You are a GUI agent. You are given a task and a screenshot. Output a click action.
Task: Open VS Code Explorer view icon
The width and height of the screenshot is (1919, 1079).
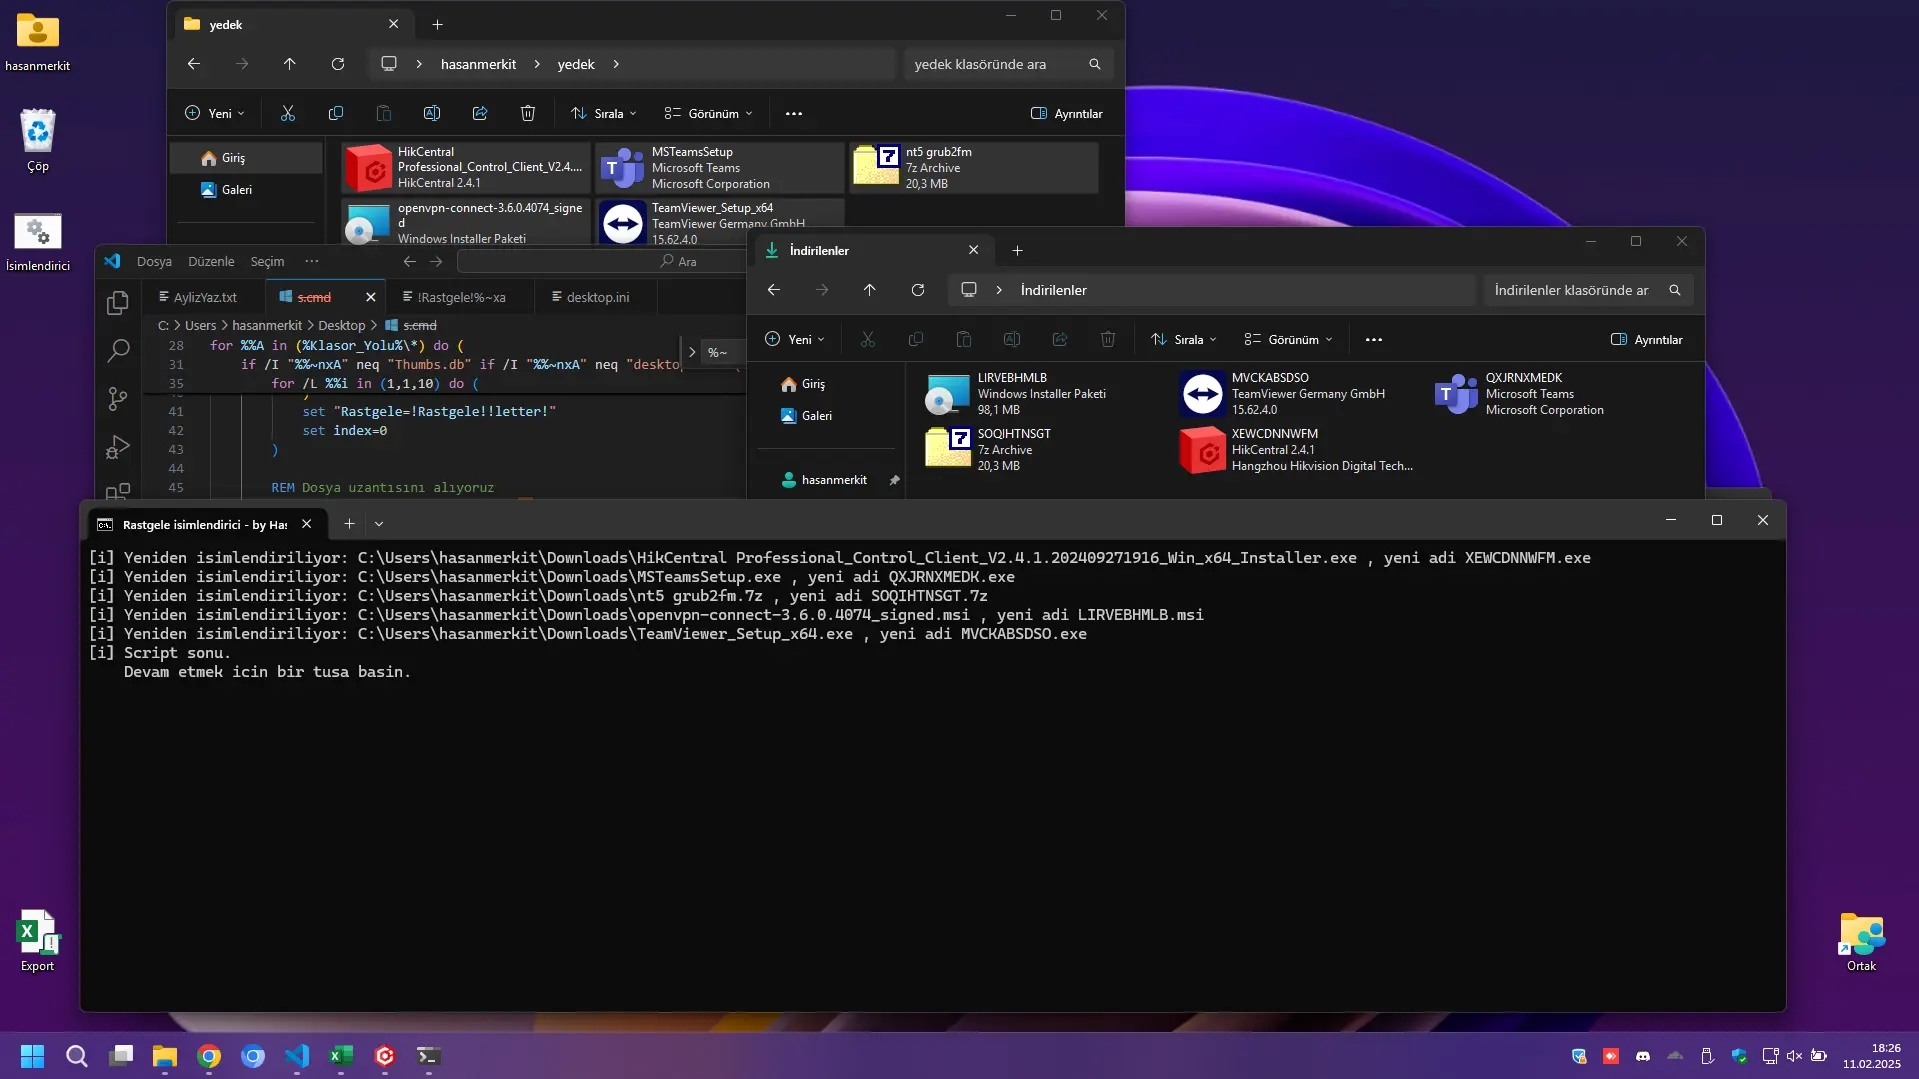[118, 302]
